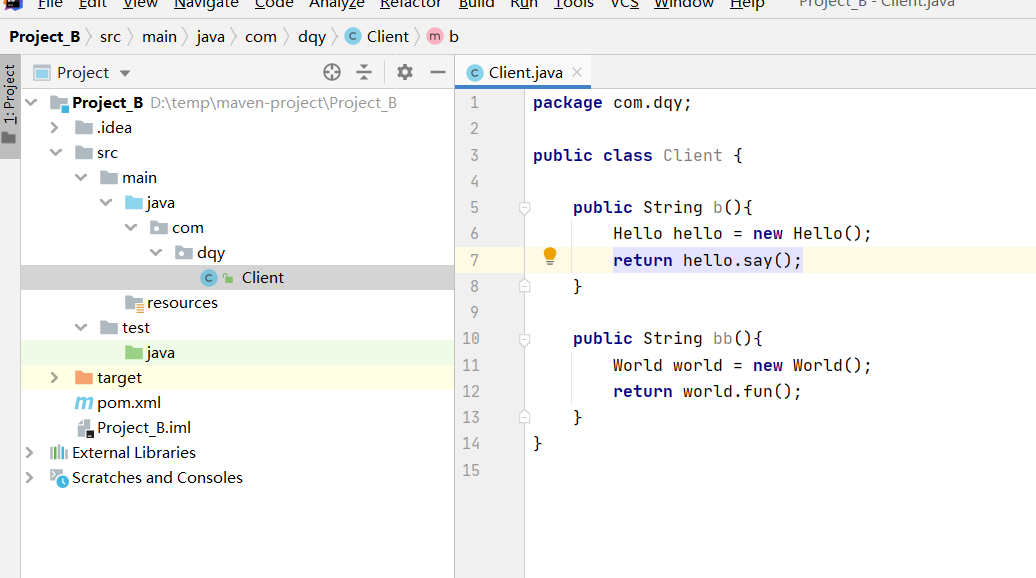1036x578 pixels.
Task: Collapse the src folder
Action: tap(56, 153)
